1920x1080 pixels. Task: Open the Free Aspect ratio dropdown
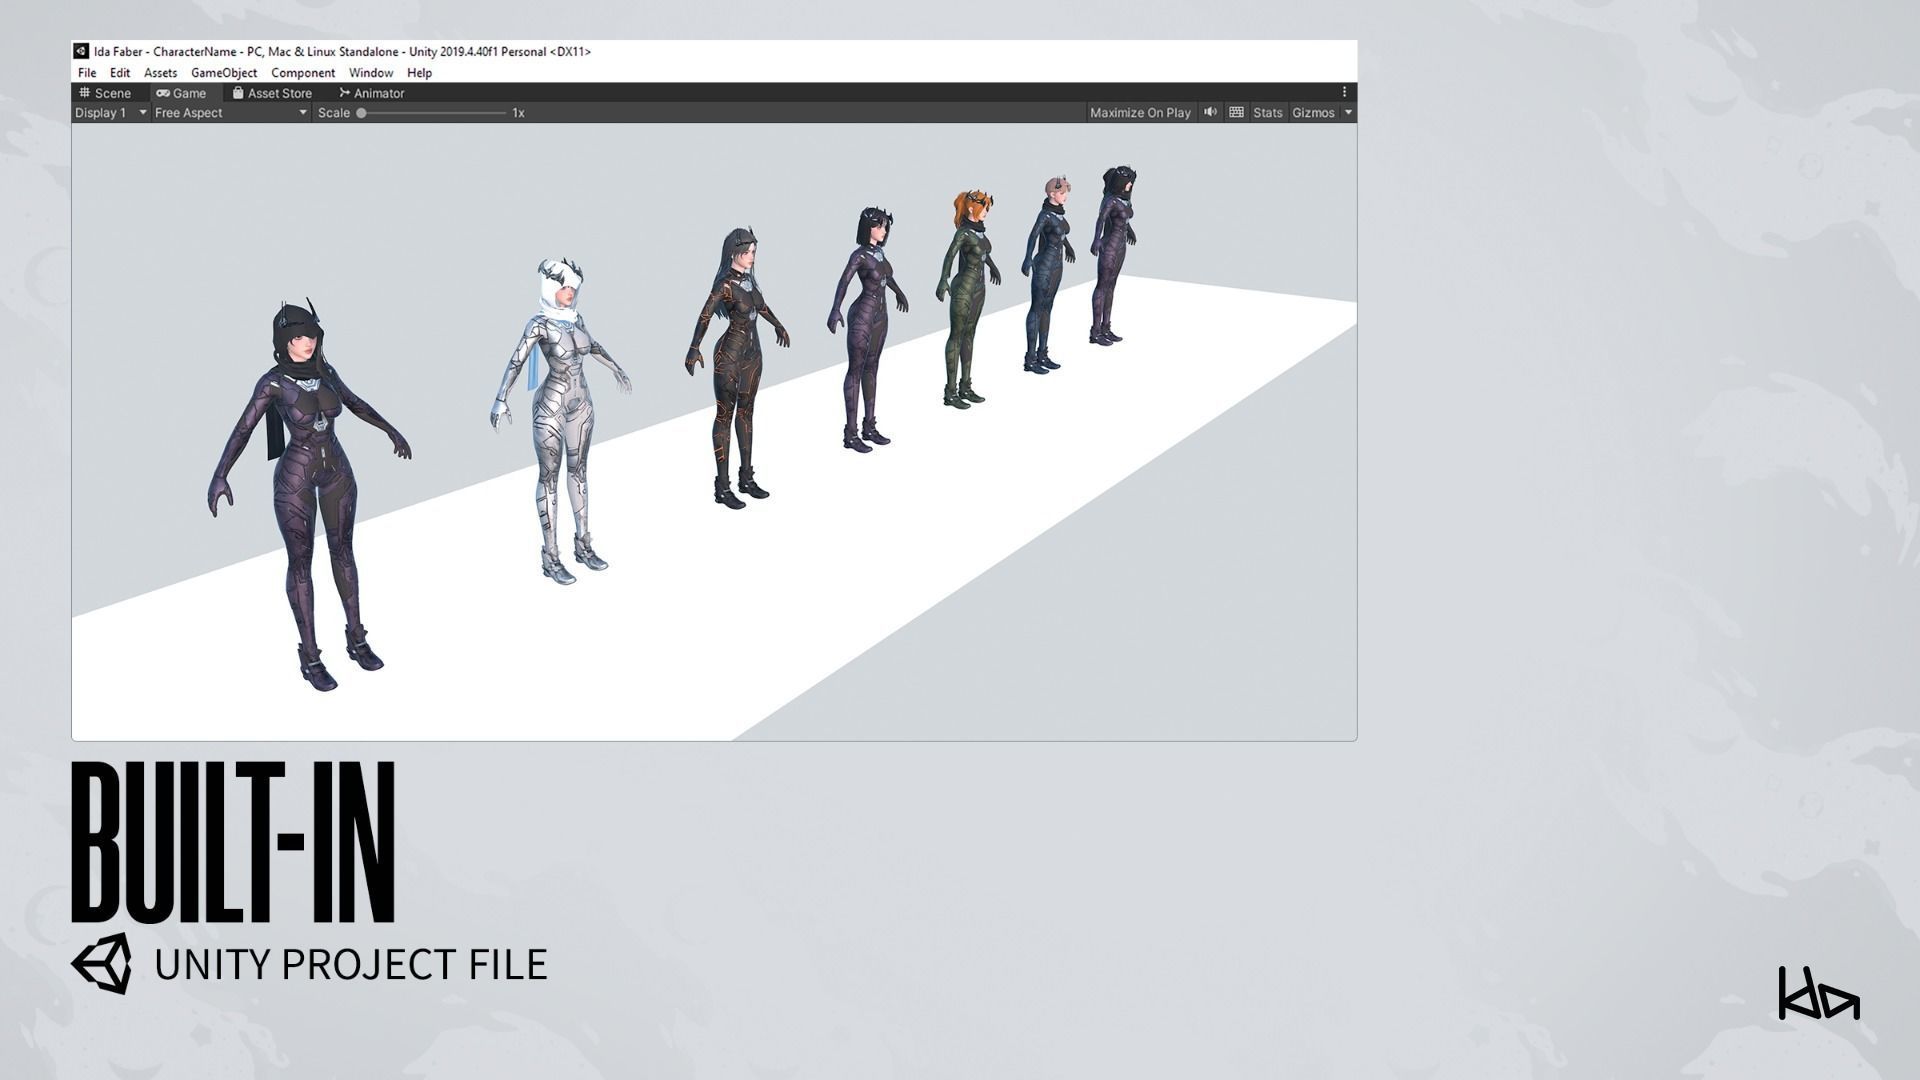230,113
